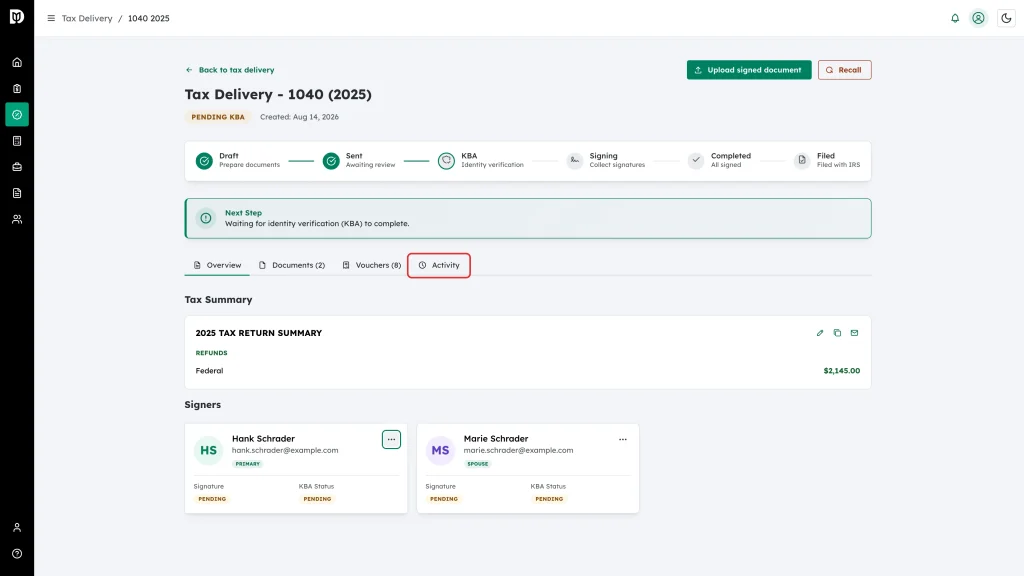Open the calculator icon in sidebar
Image resolution: width=1024 pixels, height=576 pixels.
coord(17,141)
